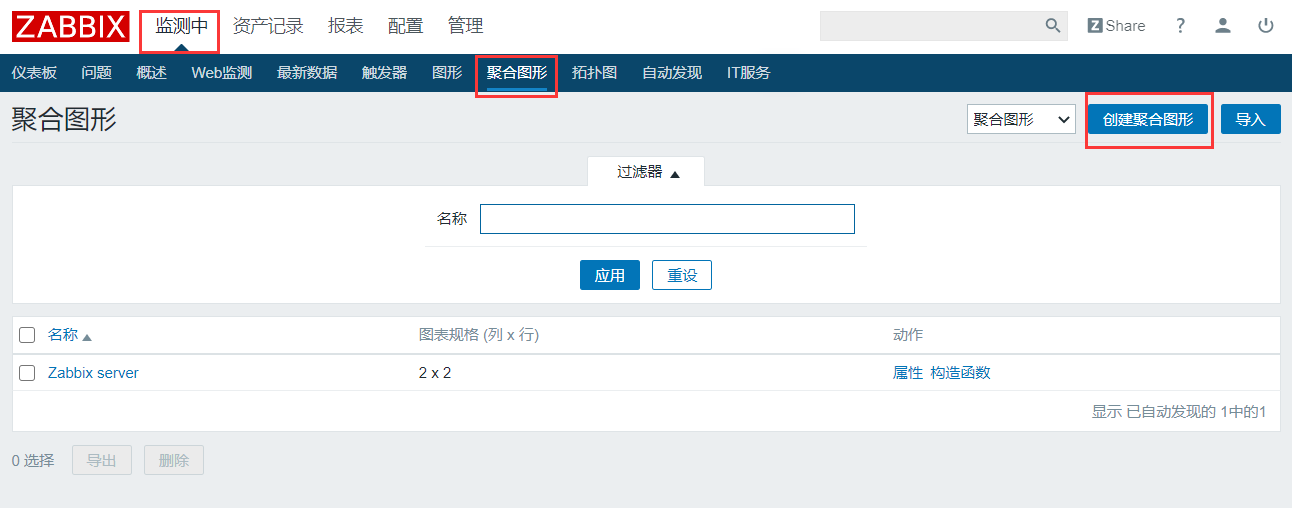Open the 配置 top menu
This screenshot has width=1292, height=508.
click(406, 26)
